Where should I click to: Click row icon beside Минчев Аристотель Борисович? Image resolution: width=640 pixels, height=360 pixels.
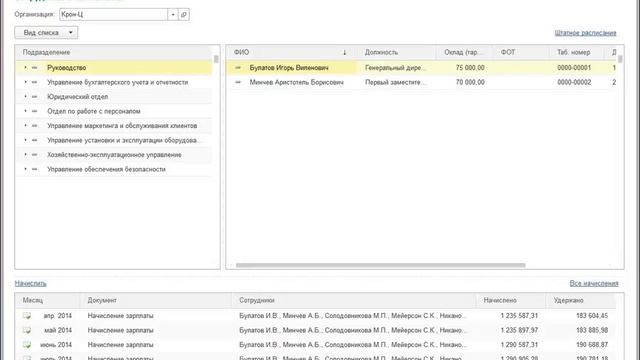[x=238, y=82]
